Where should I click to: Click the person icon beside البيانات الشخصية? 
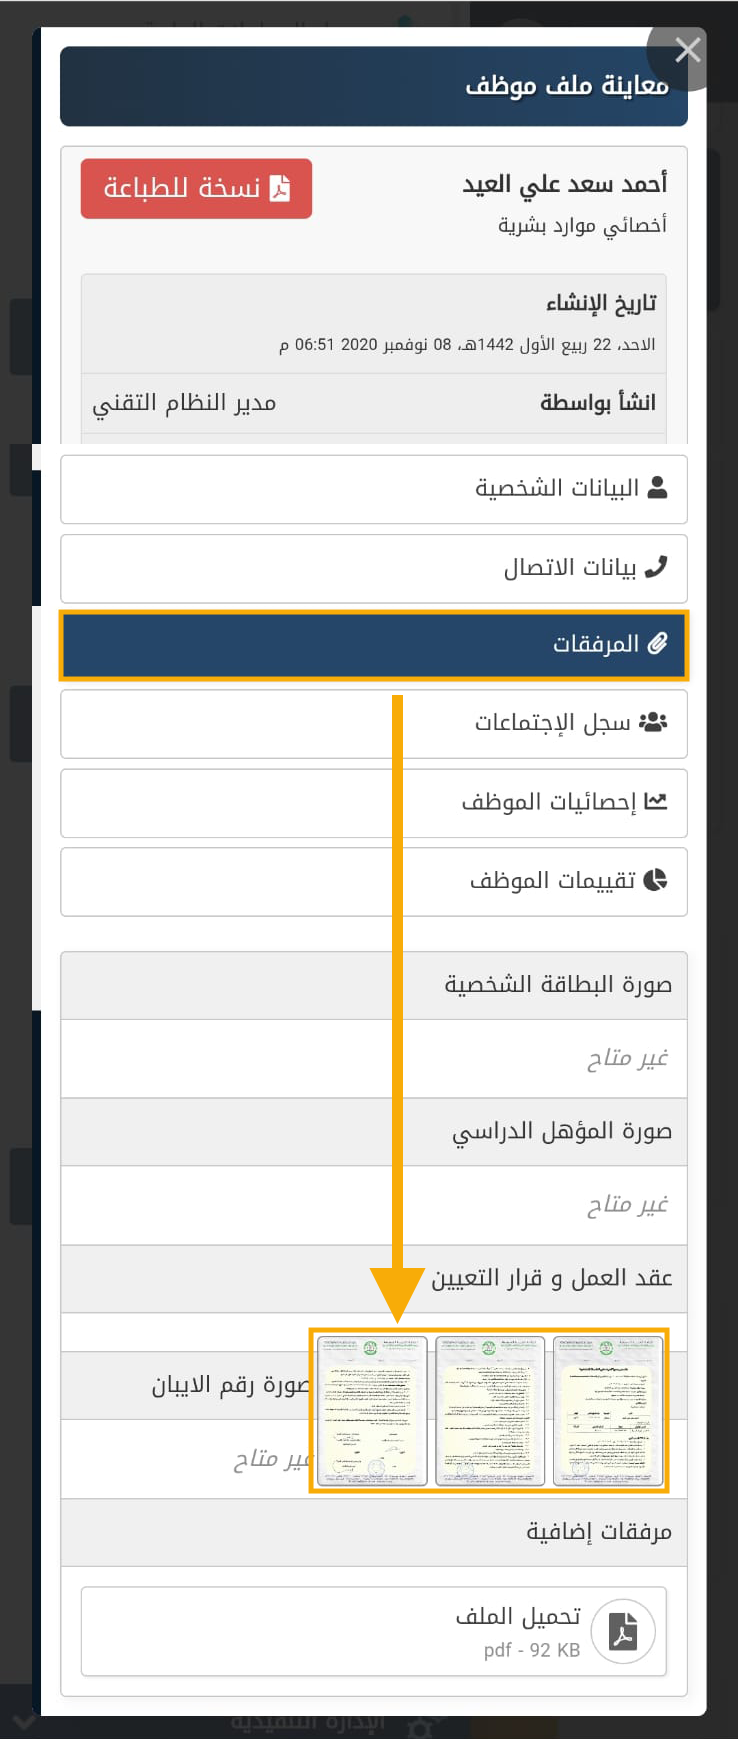tap(657, 488)
